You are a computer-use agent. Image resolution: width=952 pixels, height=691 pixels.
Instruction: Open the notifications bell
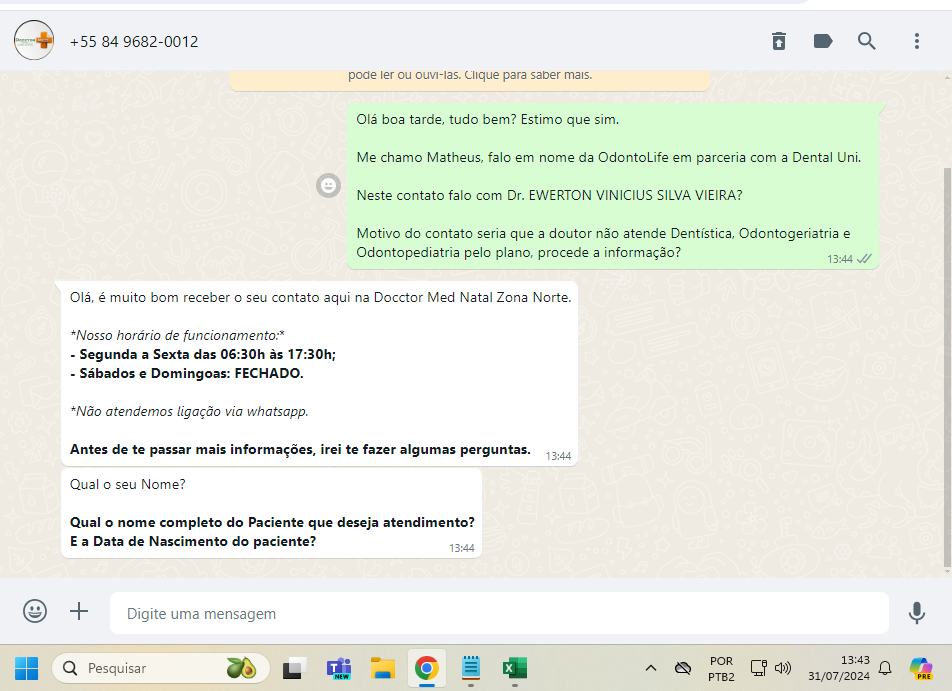point(885,668)
